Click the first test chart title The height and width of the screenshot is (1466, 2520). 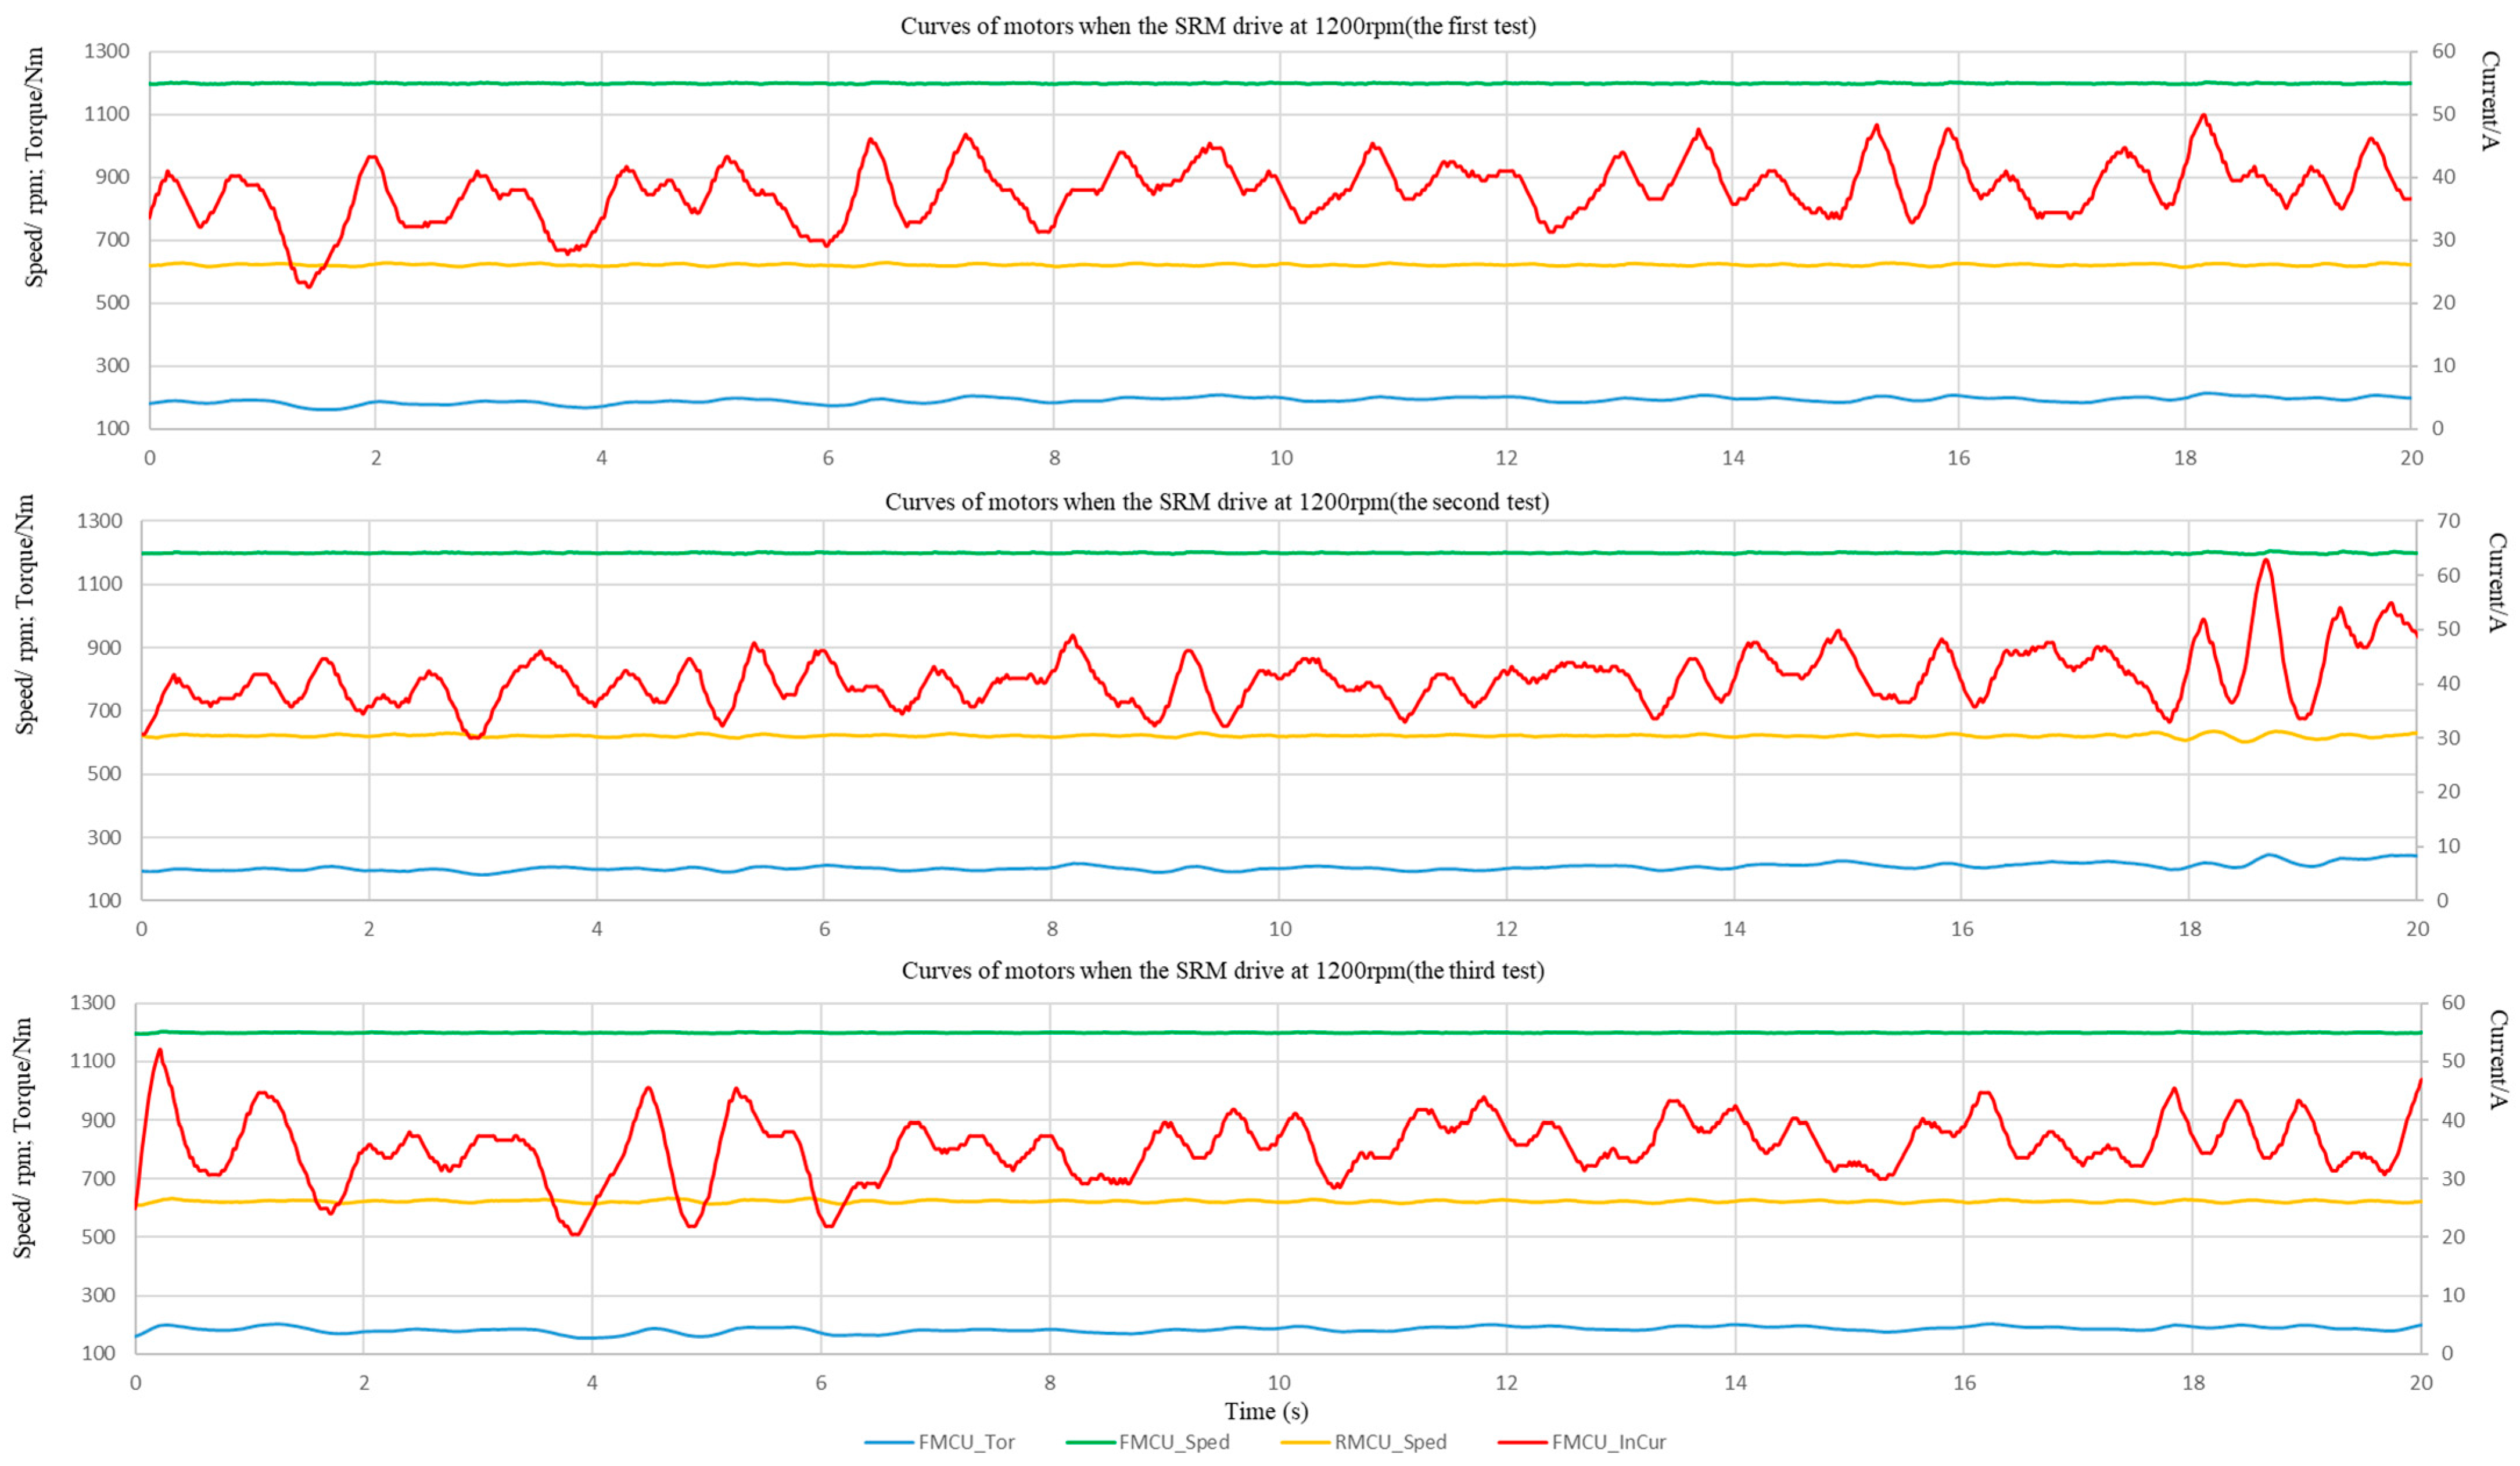coord(1218,26)
